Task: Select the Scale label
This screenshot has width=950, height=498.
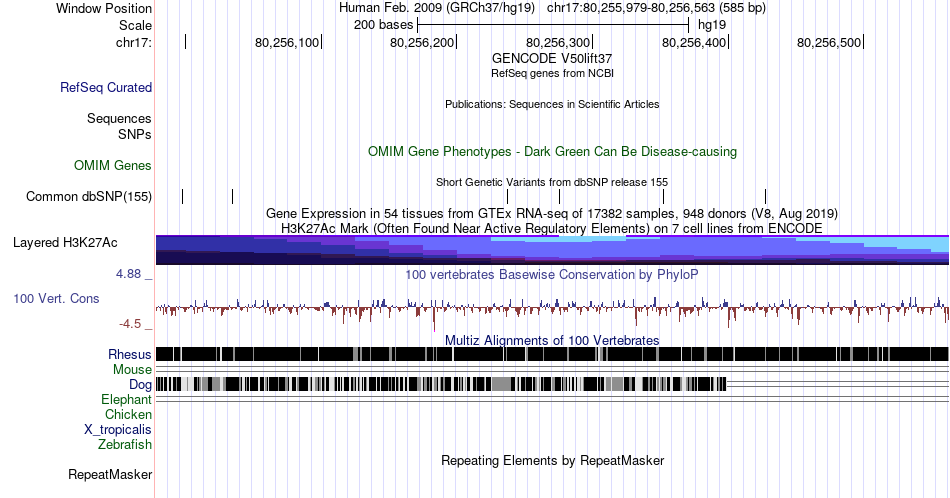Action: (x=136, y=25)
